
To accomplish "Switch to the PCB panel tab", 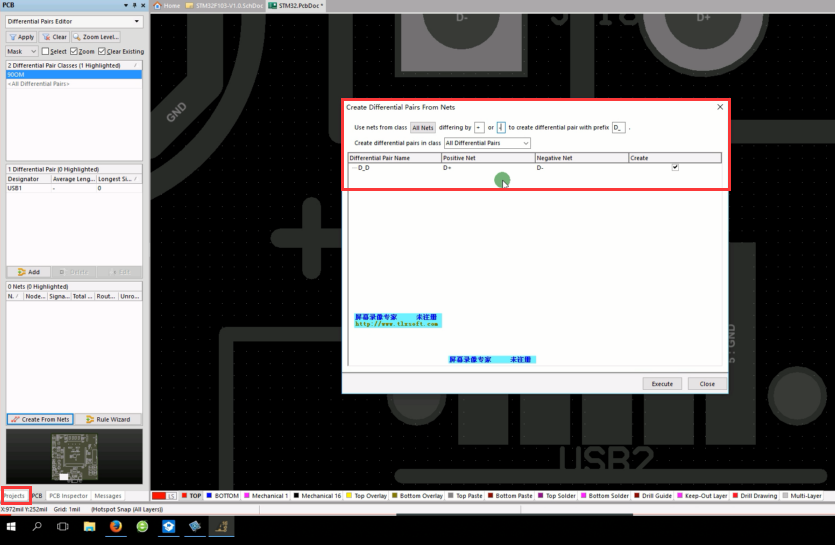I will (x=37, y=495).
